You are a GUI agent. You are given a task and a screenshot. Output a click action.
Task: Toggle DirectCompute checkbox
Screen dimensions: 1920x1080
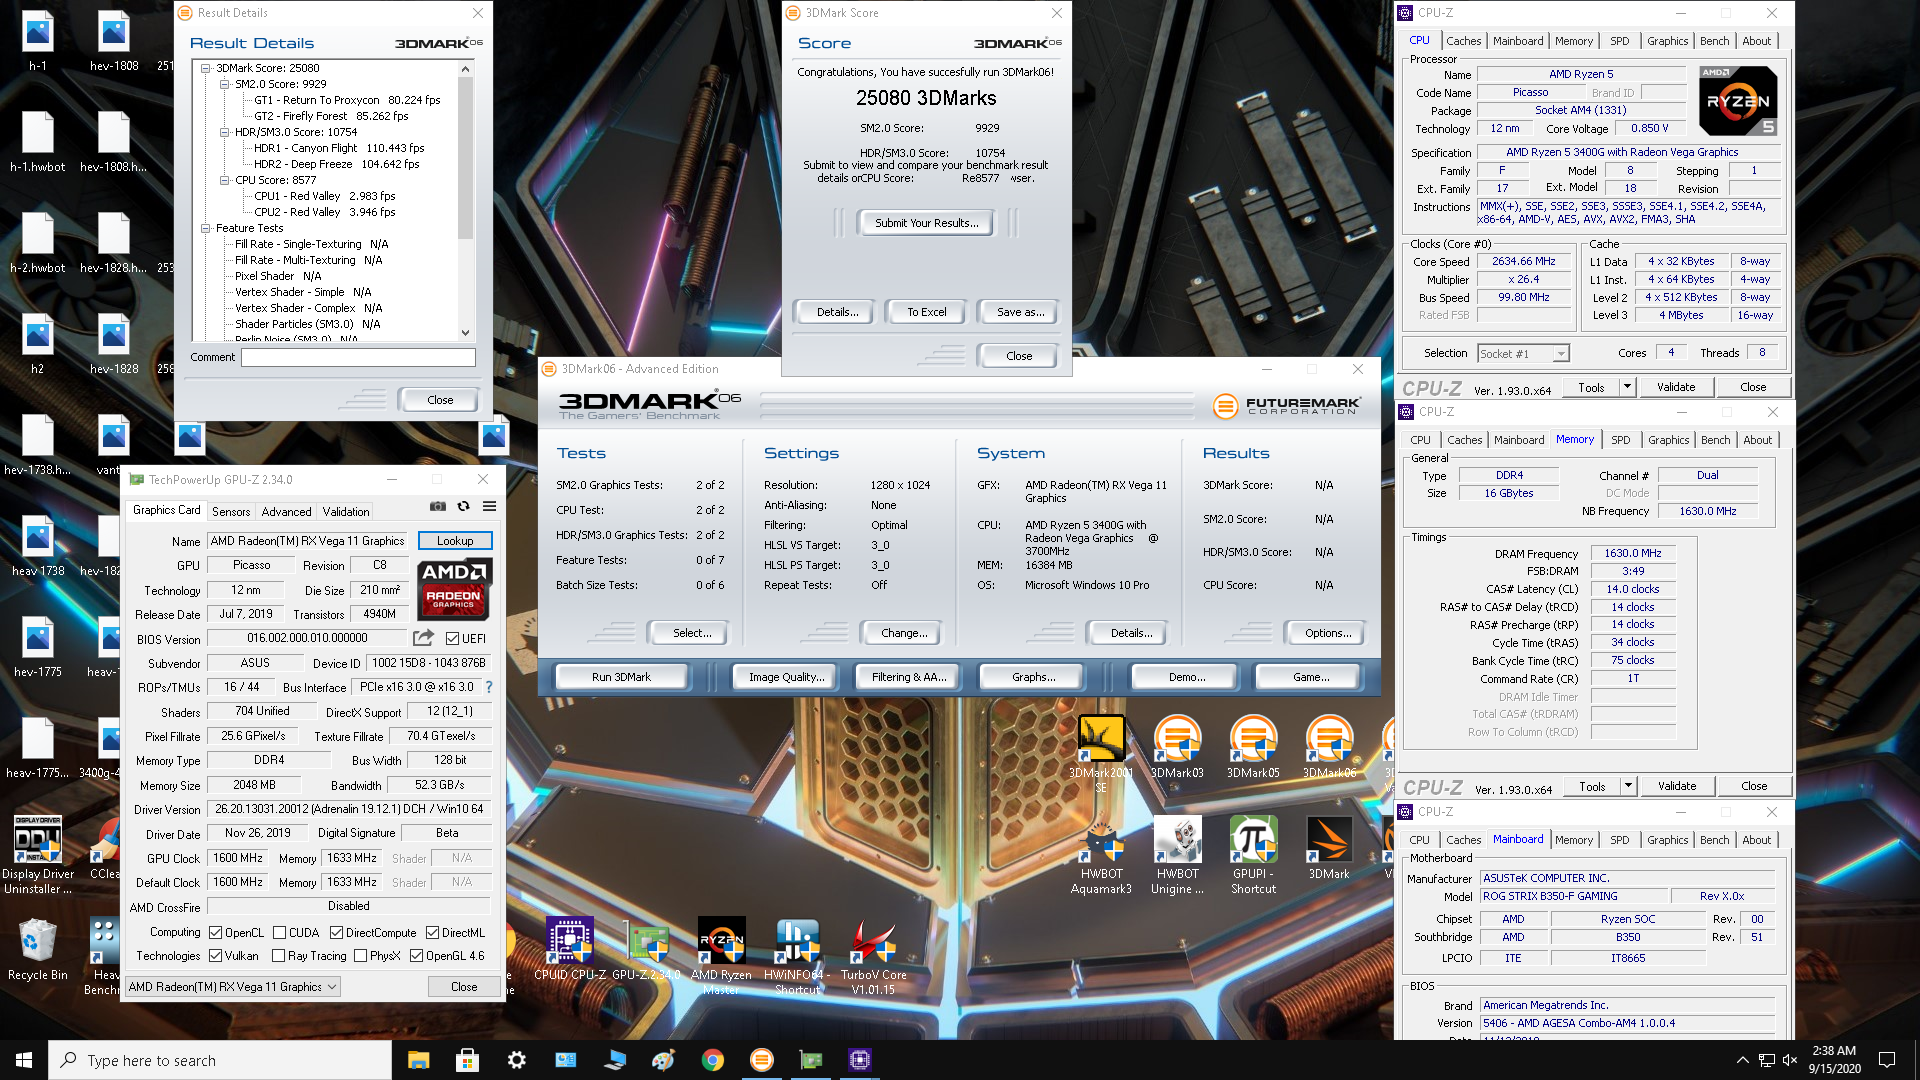(336, 932)
